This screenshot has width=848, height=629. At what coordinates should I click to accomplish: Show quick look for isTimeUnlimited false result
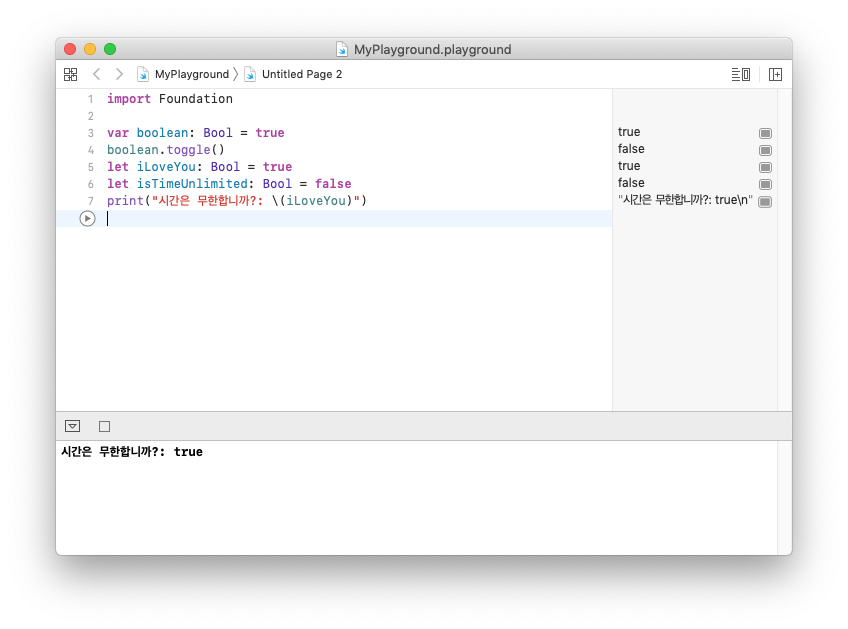click(x=765, y=184)
